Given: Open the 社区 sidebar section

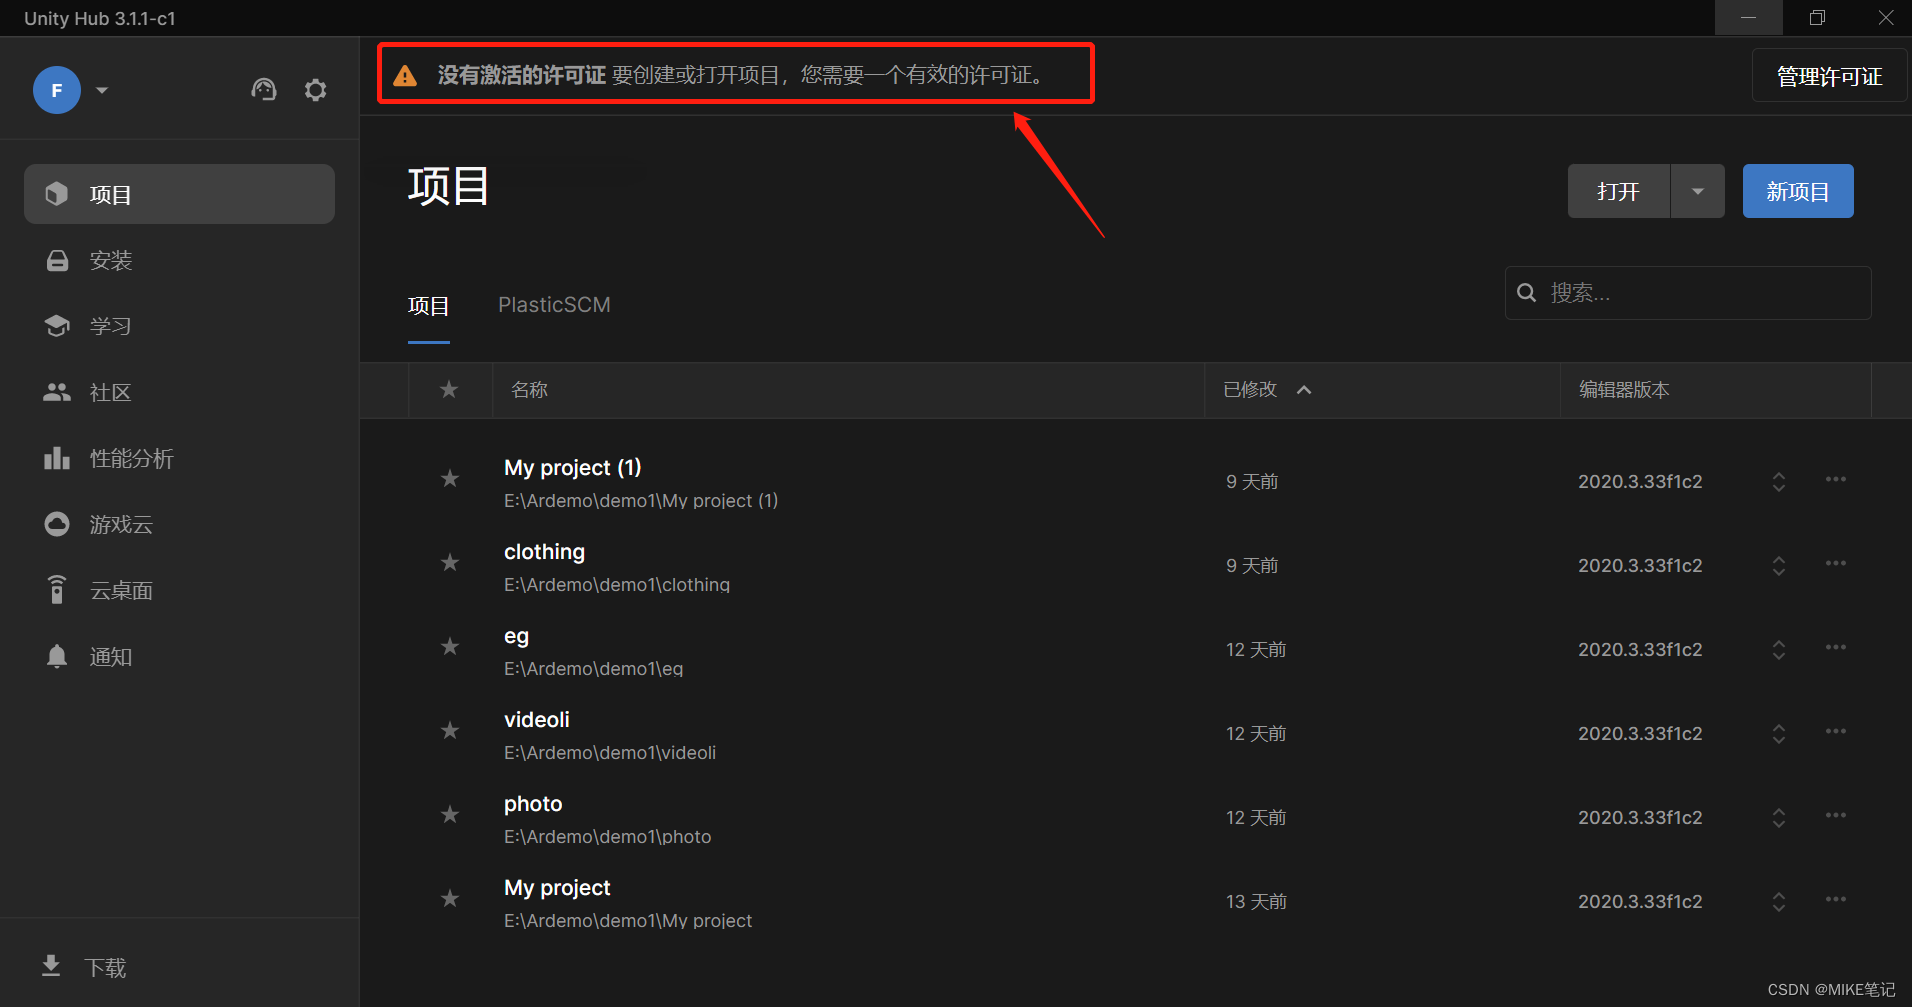Looking at the screenshot, I should pos(179,392).
